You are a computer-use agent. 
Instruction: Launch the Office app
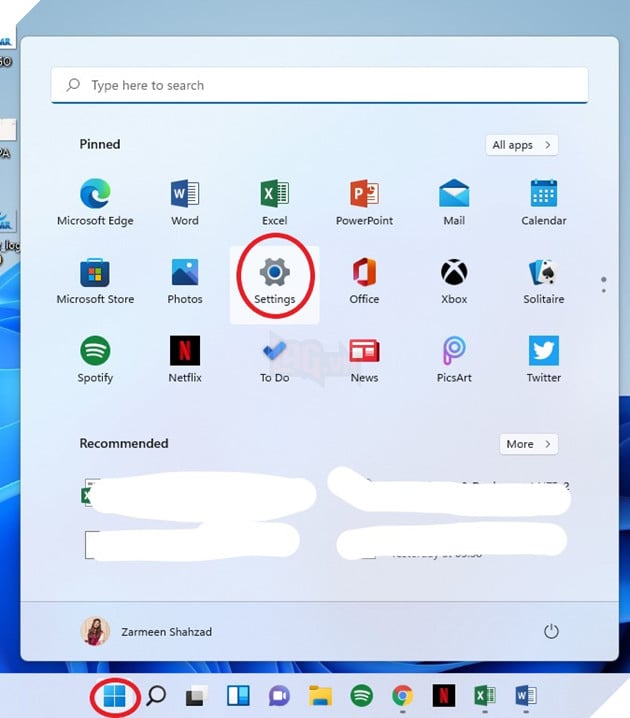[364, 280]
